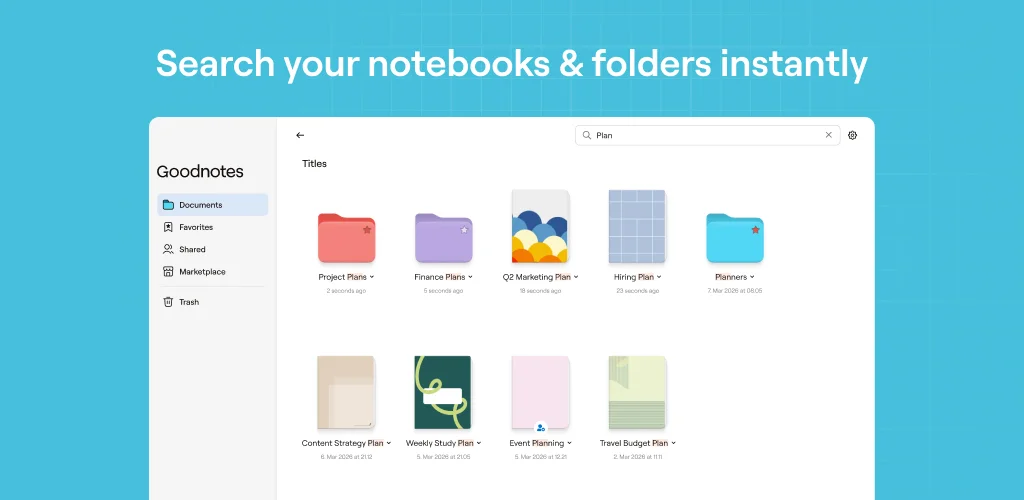
Task: Expand the Content Strategy Plan chevron menu
Action: coord(389,443)
